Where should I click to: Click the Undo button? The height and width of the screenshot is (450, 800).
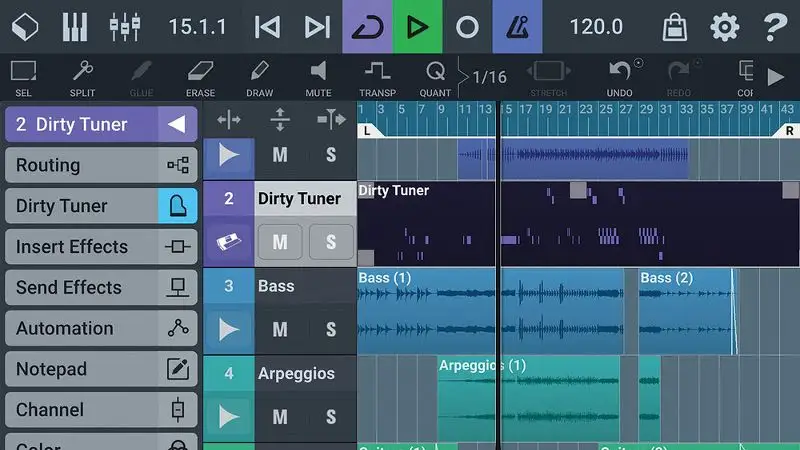coord(620,77)
